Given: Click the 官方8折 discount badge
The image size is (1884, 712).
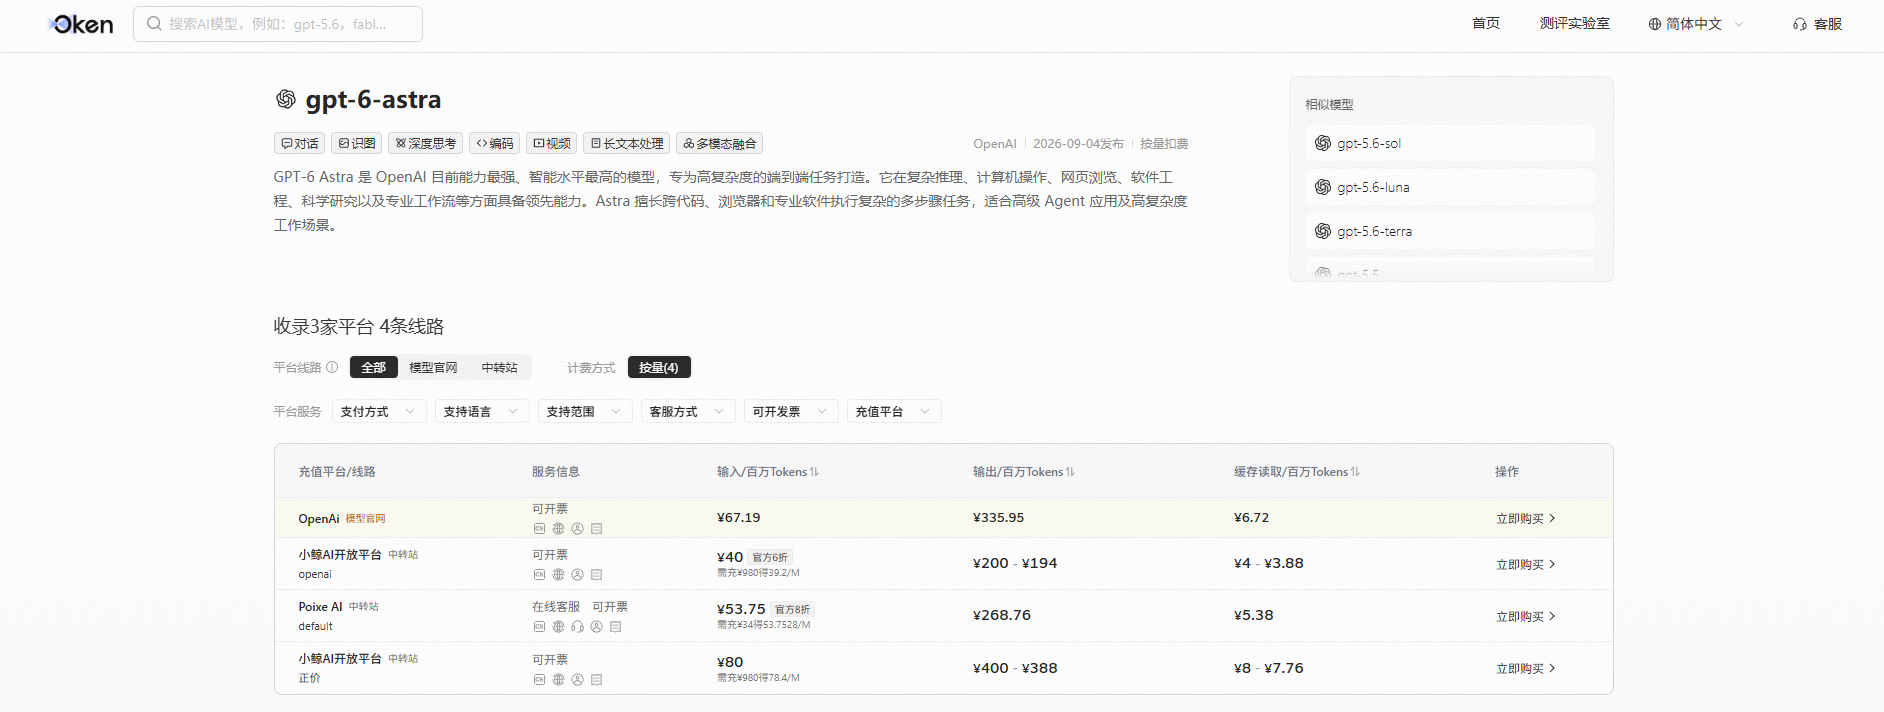Looking at the screenshot, I should (792, 609).
